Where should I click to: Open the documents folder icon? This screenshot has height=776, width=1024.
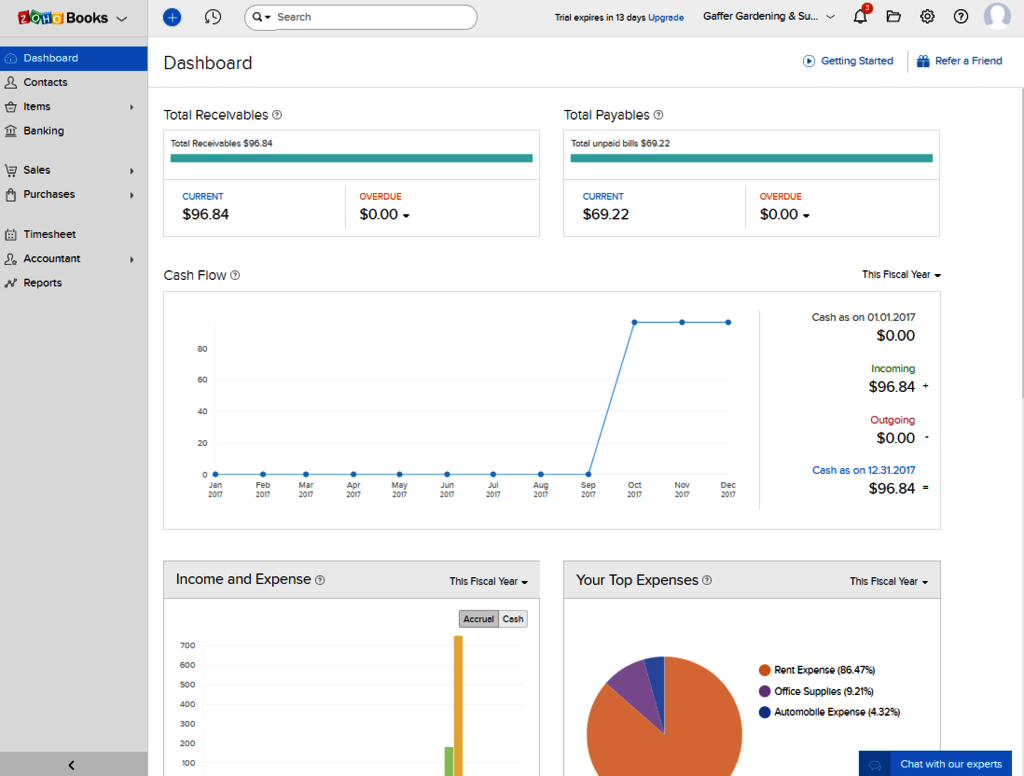coord(893,17)
